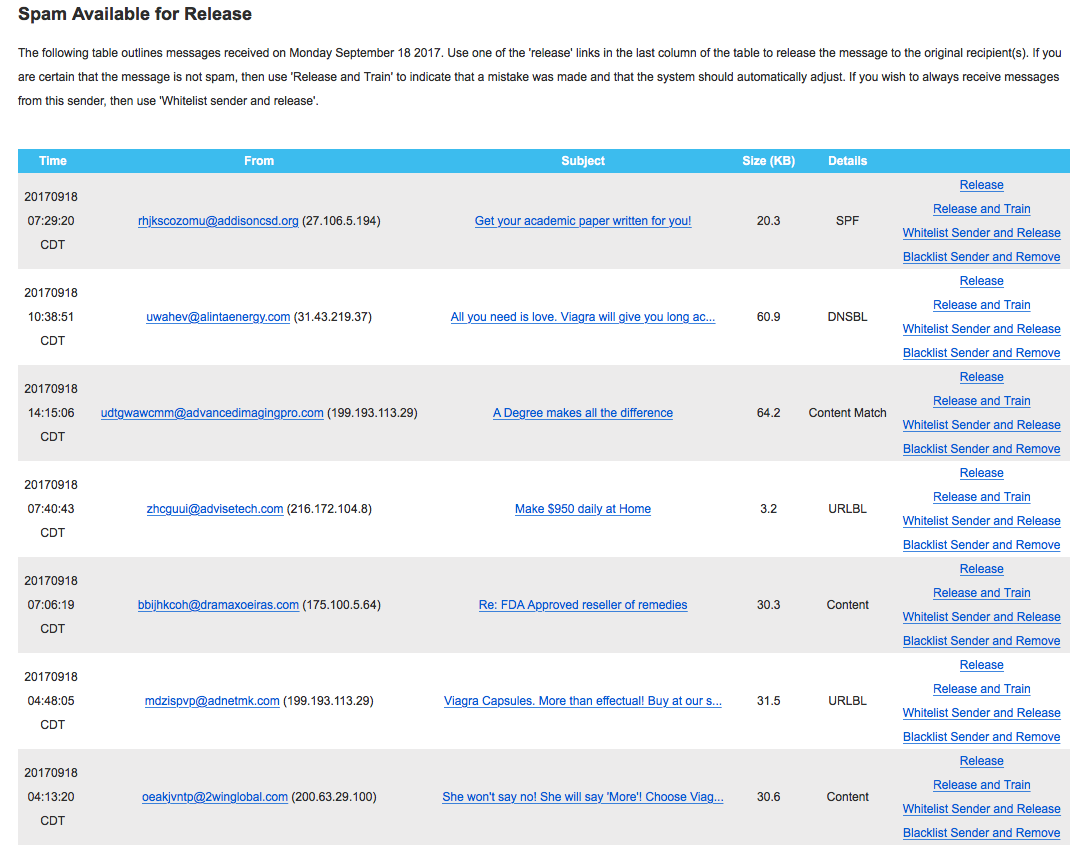The width and height of the screenshot is (1078, 849).
Task: Click the Details column header
Action: [848, 162]
